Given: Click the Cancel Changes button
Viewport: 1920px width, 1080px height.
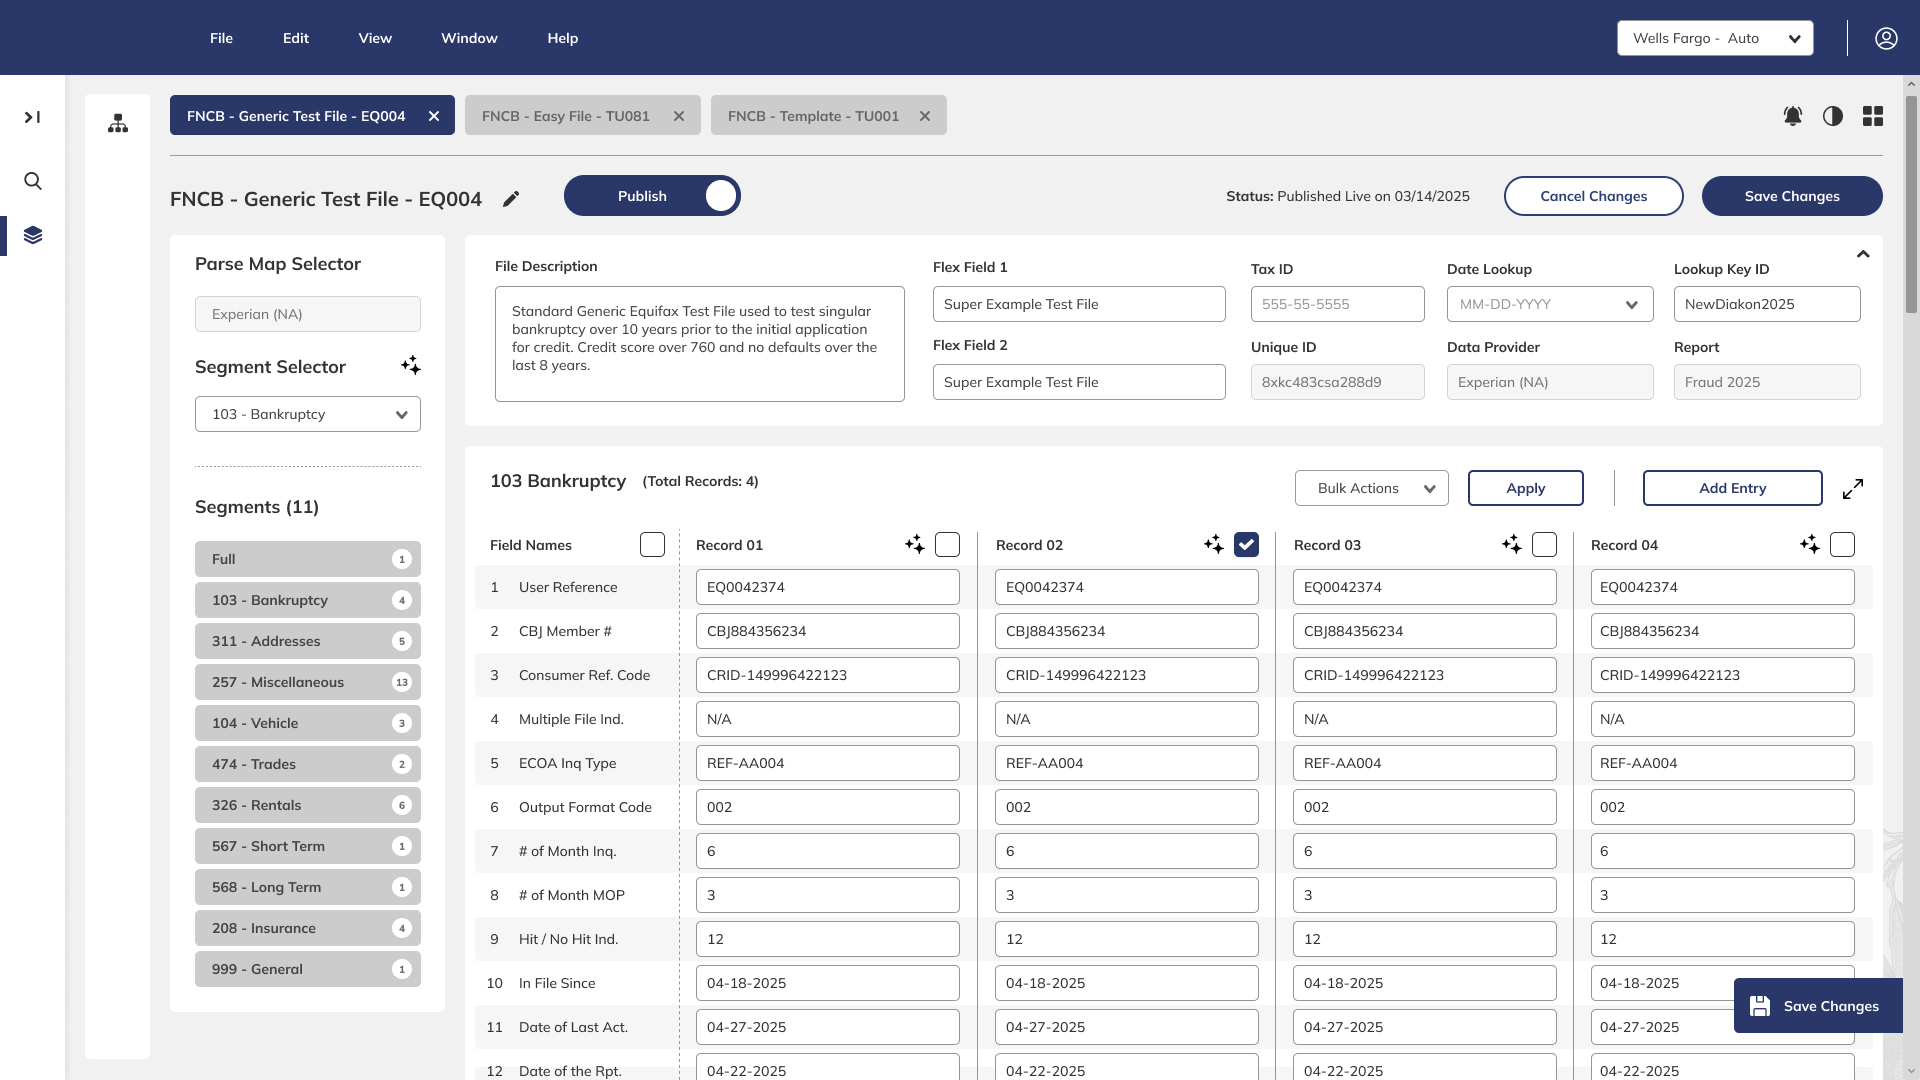Looking at the screenshot, I should point(1593,196).
